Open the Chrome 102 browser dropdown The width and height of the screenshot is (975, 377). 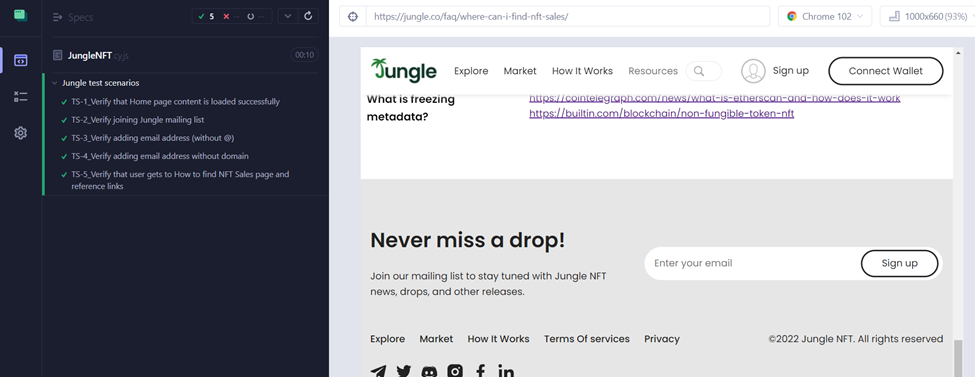[x=825, y=17]
